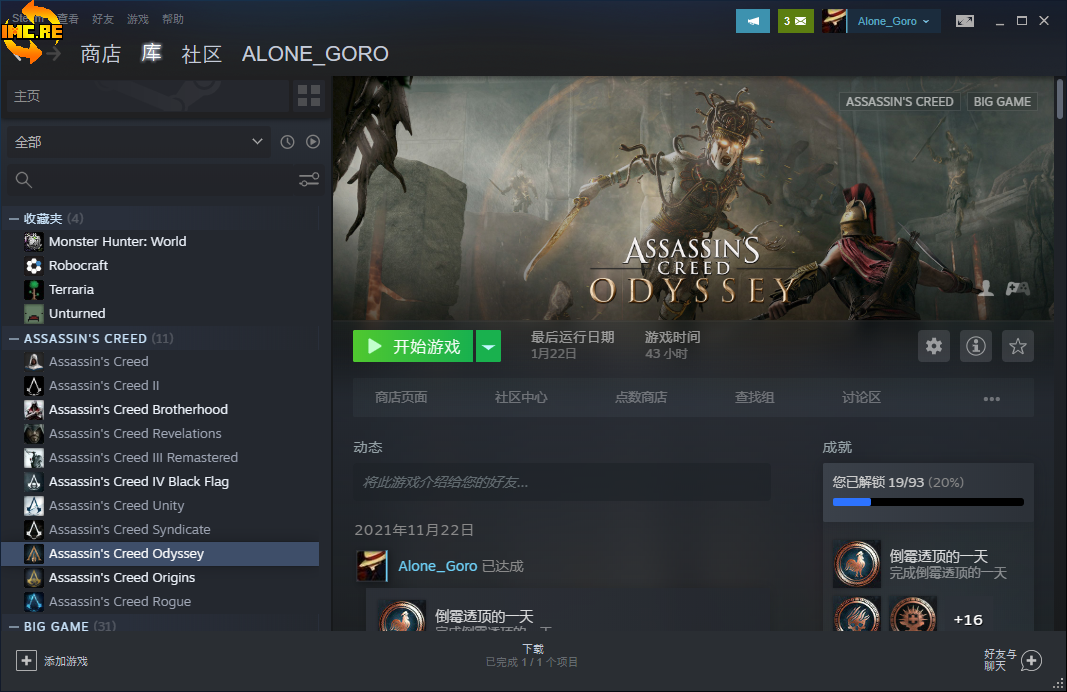Click the game settings gear icon
1067x692 pixels.
[x=934, y=346]
